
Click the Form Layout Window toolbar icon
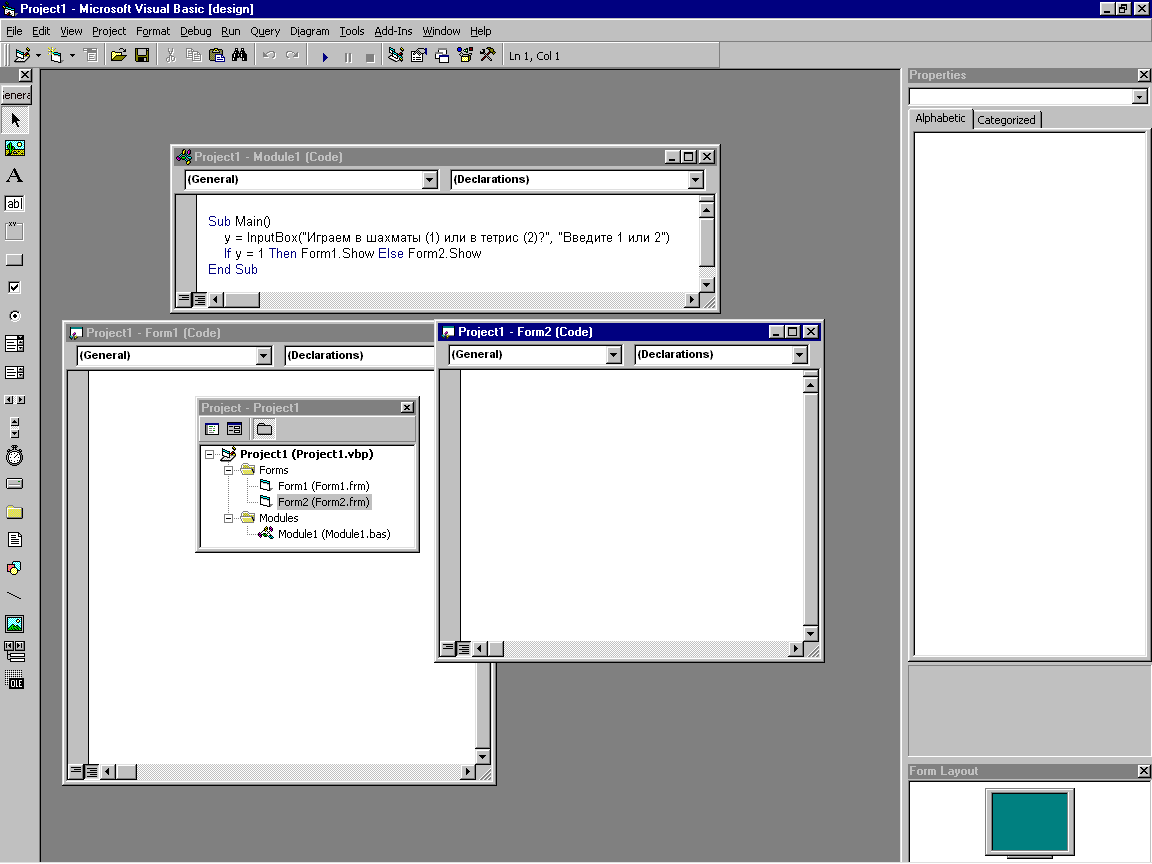442,55
